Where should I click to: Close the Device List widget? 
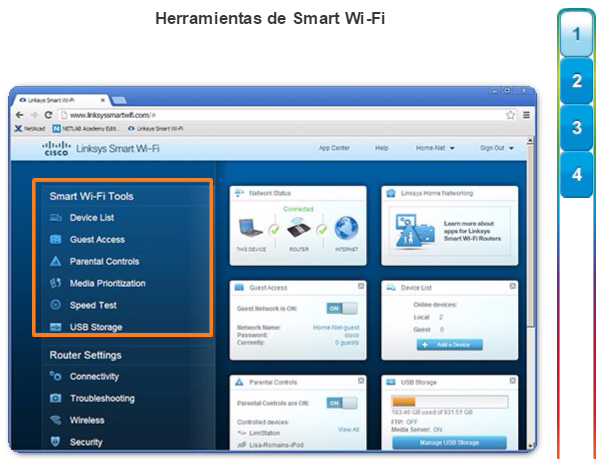(x=512, y=286)
